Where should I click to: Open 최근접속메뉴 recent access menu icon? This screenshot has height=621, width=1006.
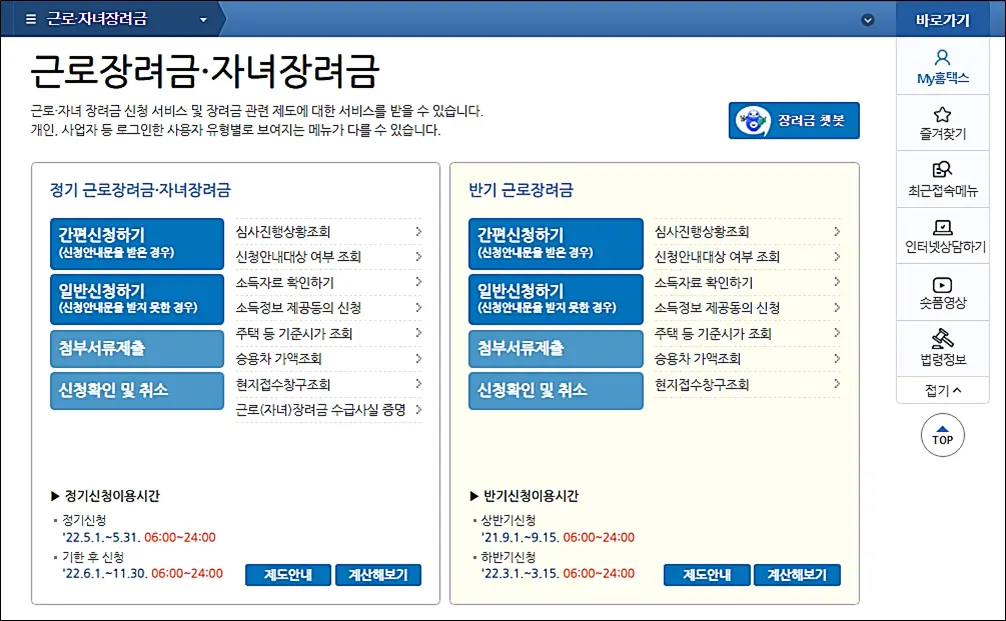(942, 178)
